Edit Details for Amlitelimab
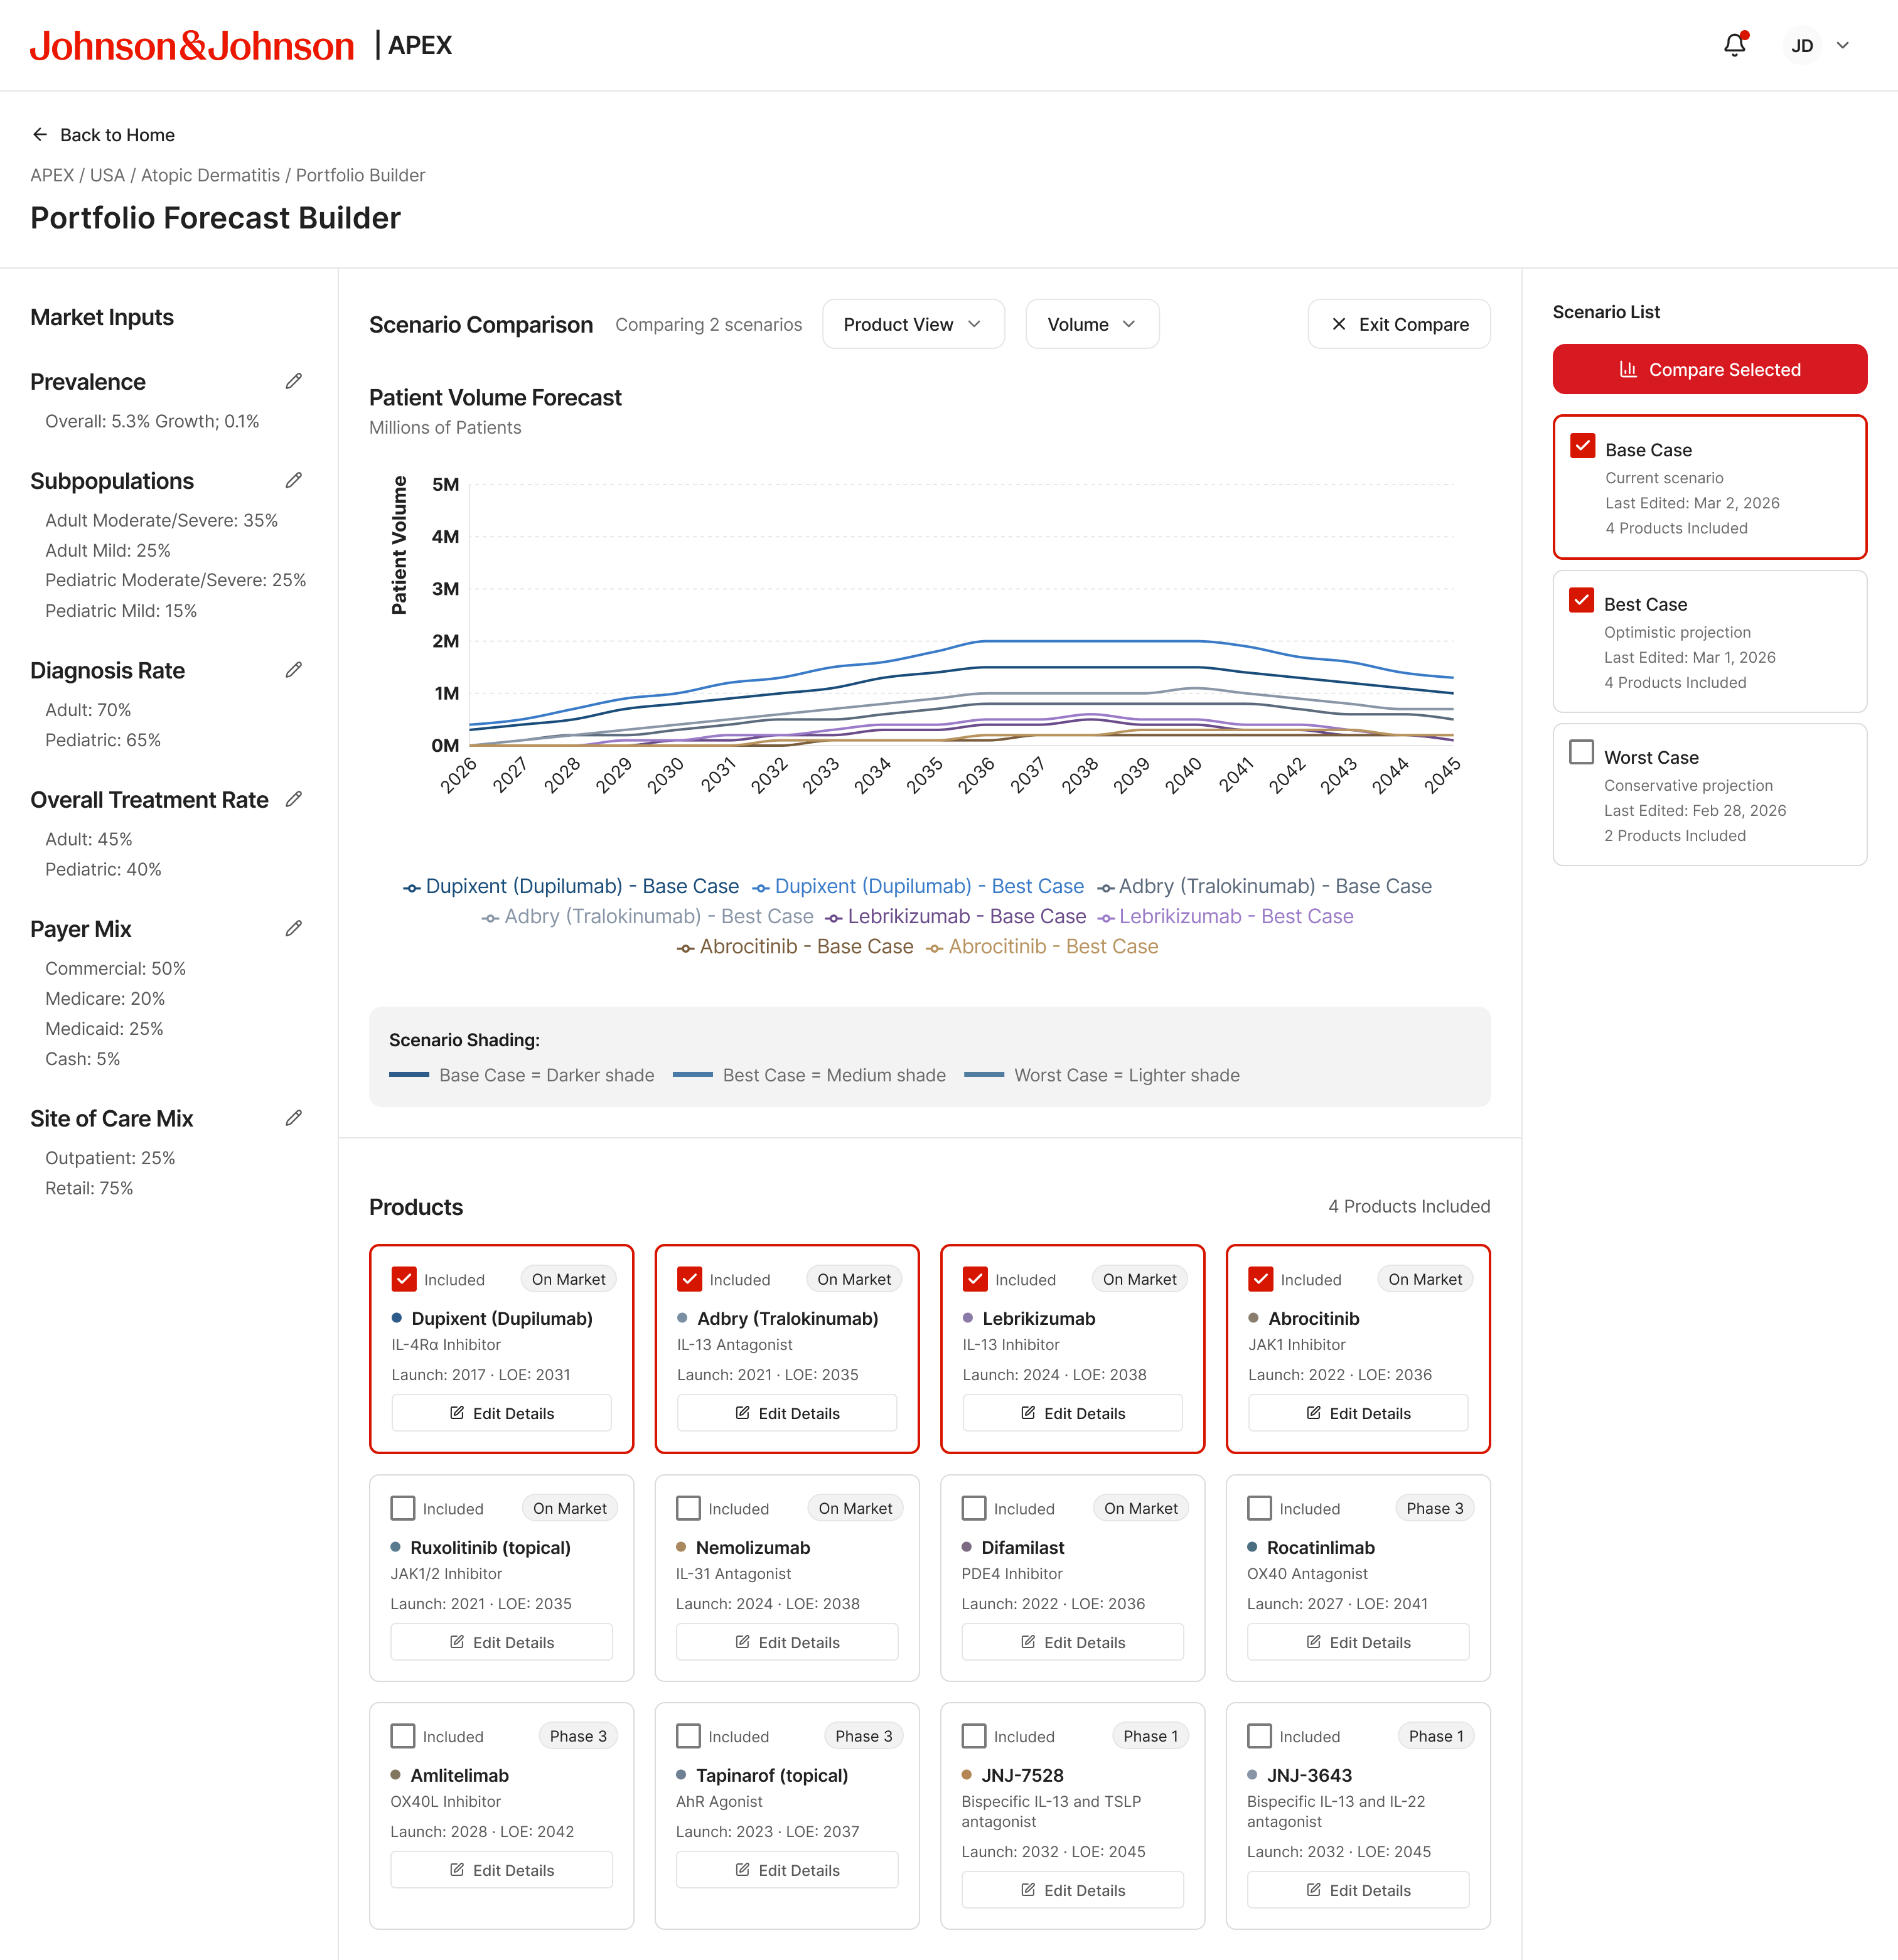Image resolution: width=1898 pixels, height=1960 pixels. (501, 1870)
